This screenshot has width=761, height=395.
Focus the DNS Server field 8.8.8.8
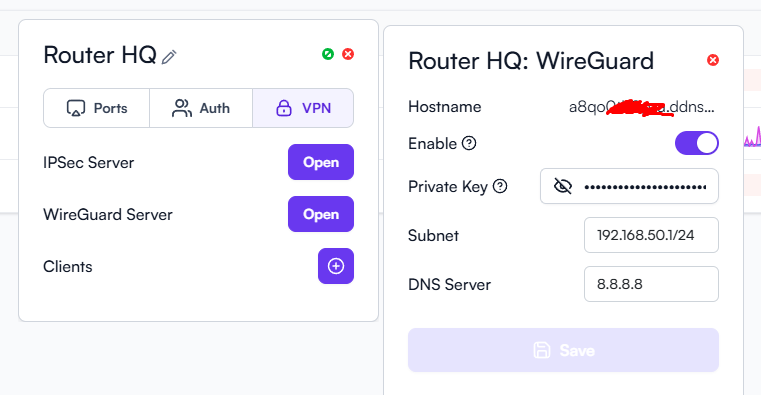[x=651, y=284]
